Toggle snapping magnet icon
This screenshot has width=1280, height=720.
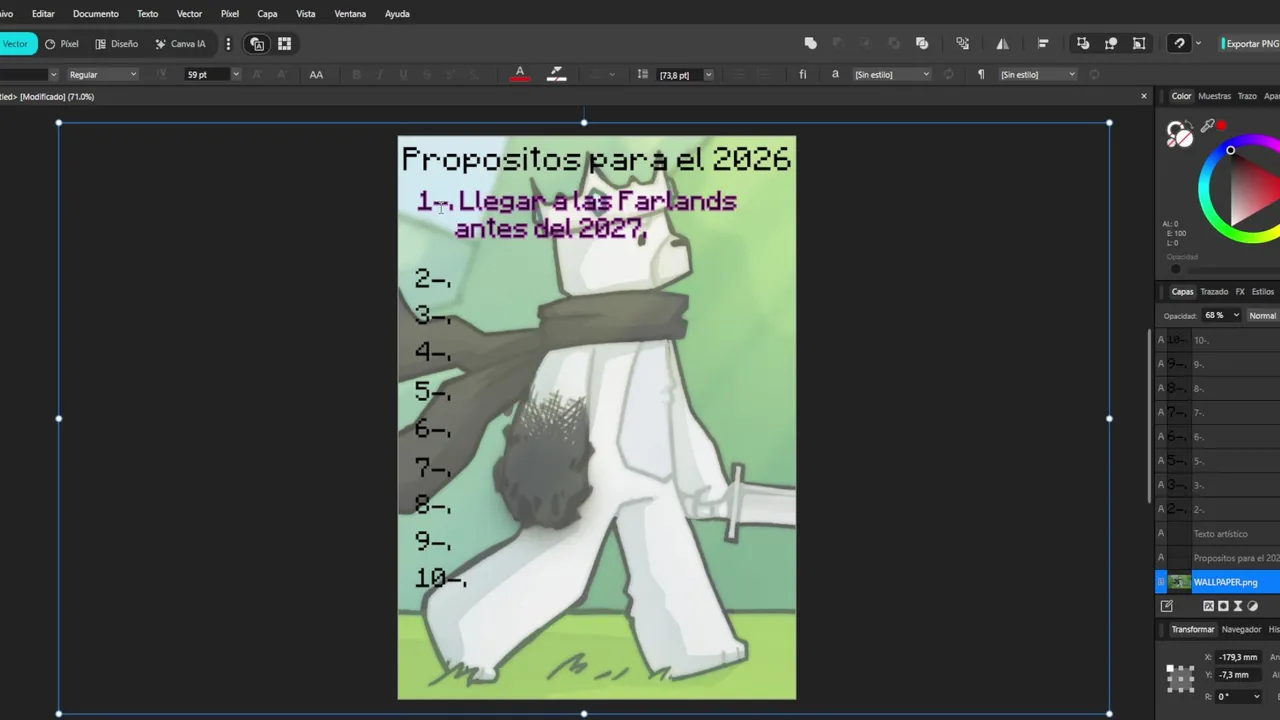pyautogui.click(x=1180, y=44)
